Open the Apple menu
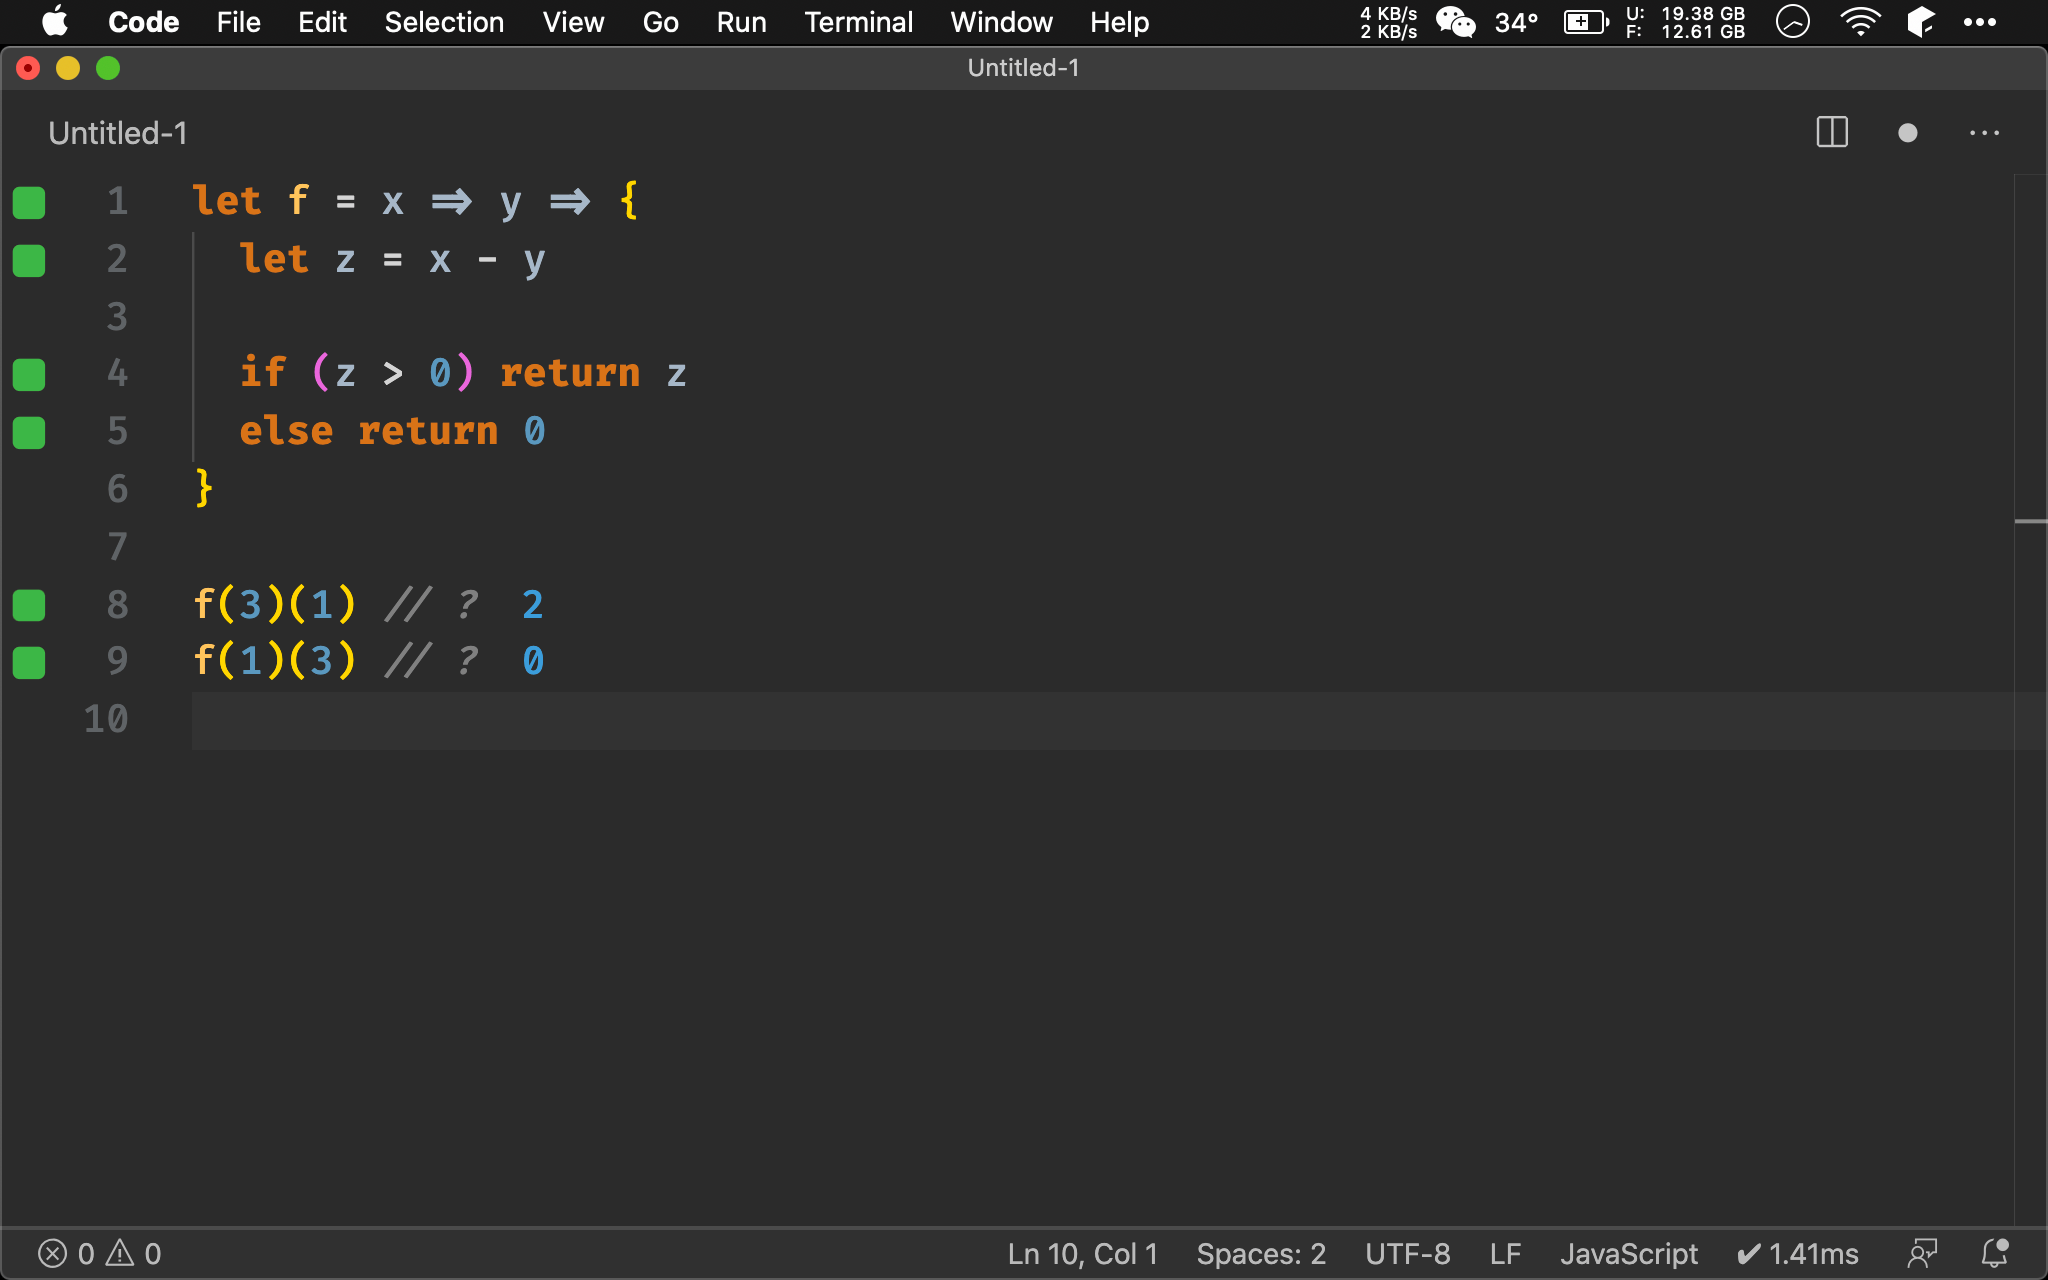This screenshot has width=2048, height=1280. (x=55, y=22)
